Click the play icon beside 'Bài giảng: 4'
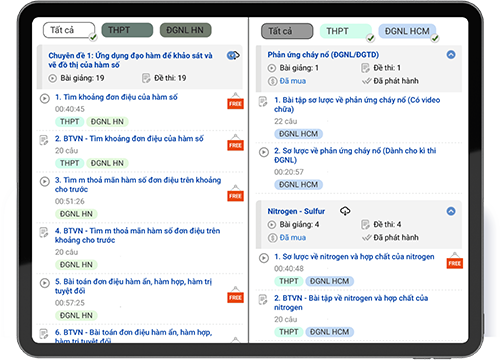The image size is (501, 360). click(x=272, y=225)
